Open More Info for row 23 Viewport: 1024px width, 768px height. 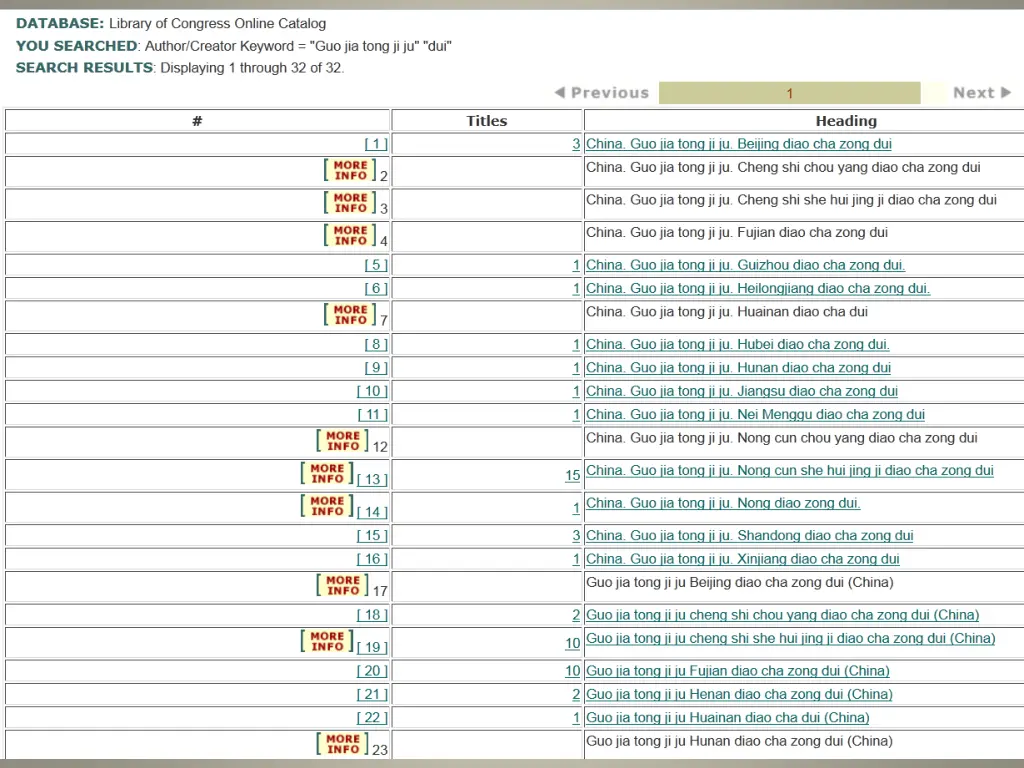click(x=343, y=744)
